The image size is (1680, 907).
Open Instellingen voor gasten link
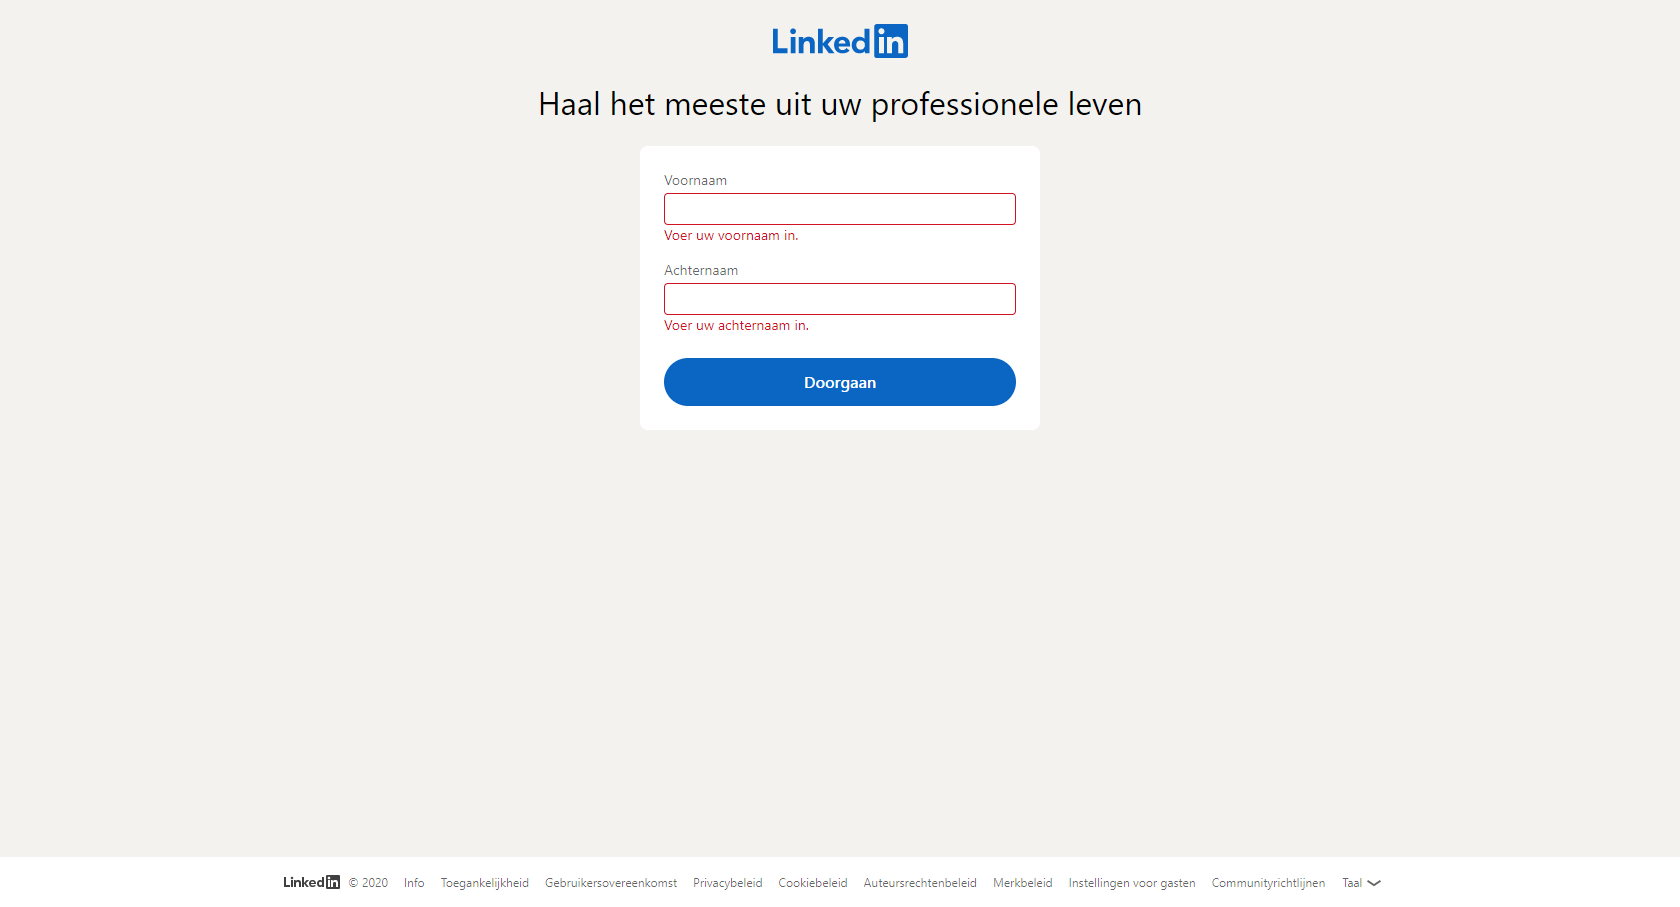point(1132,883)
